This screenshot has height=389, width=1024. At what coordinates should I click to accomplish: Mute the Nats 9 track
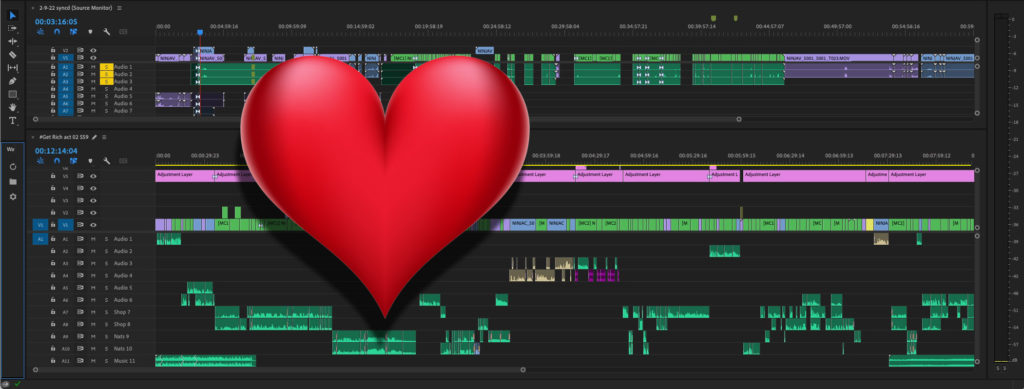point(93,336)
